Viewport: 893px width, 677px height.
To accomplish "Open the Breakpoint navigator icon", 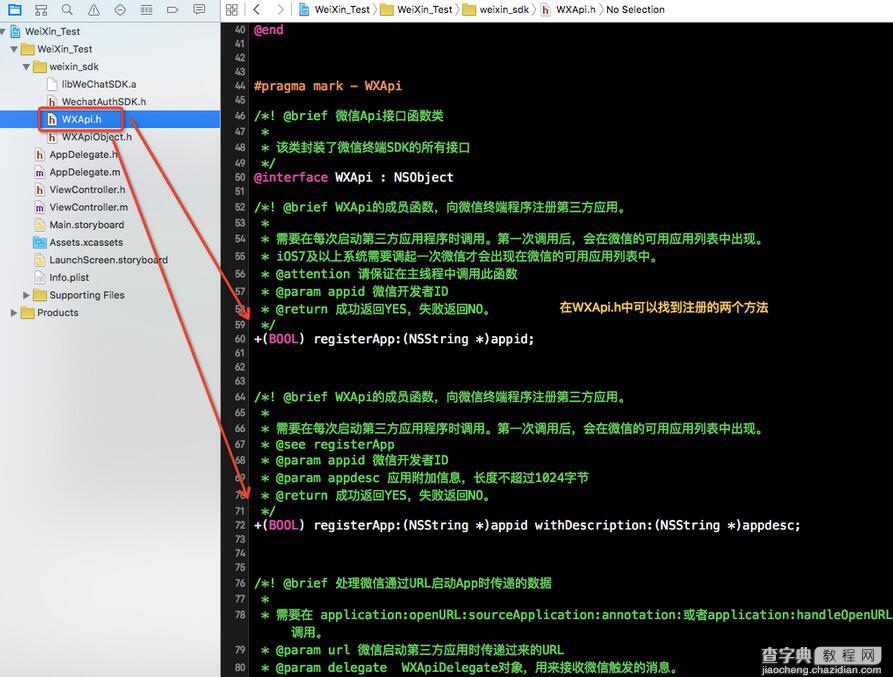I will click(x=173, y=9).
